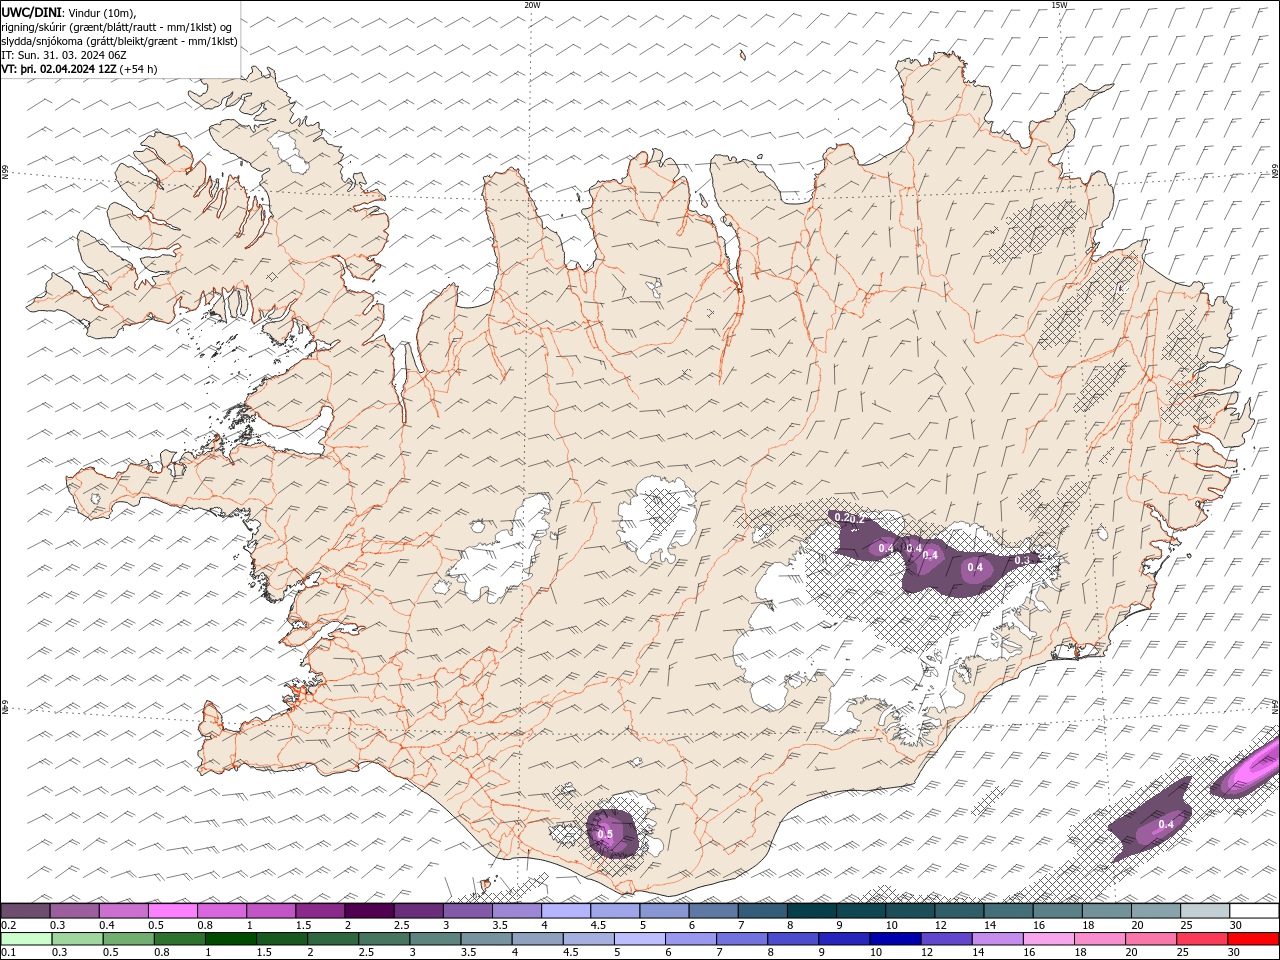
Task: Pick the deep blue 10 swatch in the lower legend
Action: tap(895, 938)
